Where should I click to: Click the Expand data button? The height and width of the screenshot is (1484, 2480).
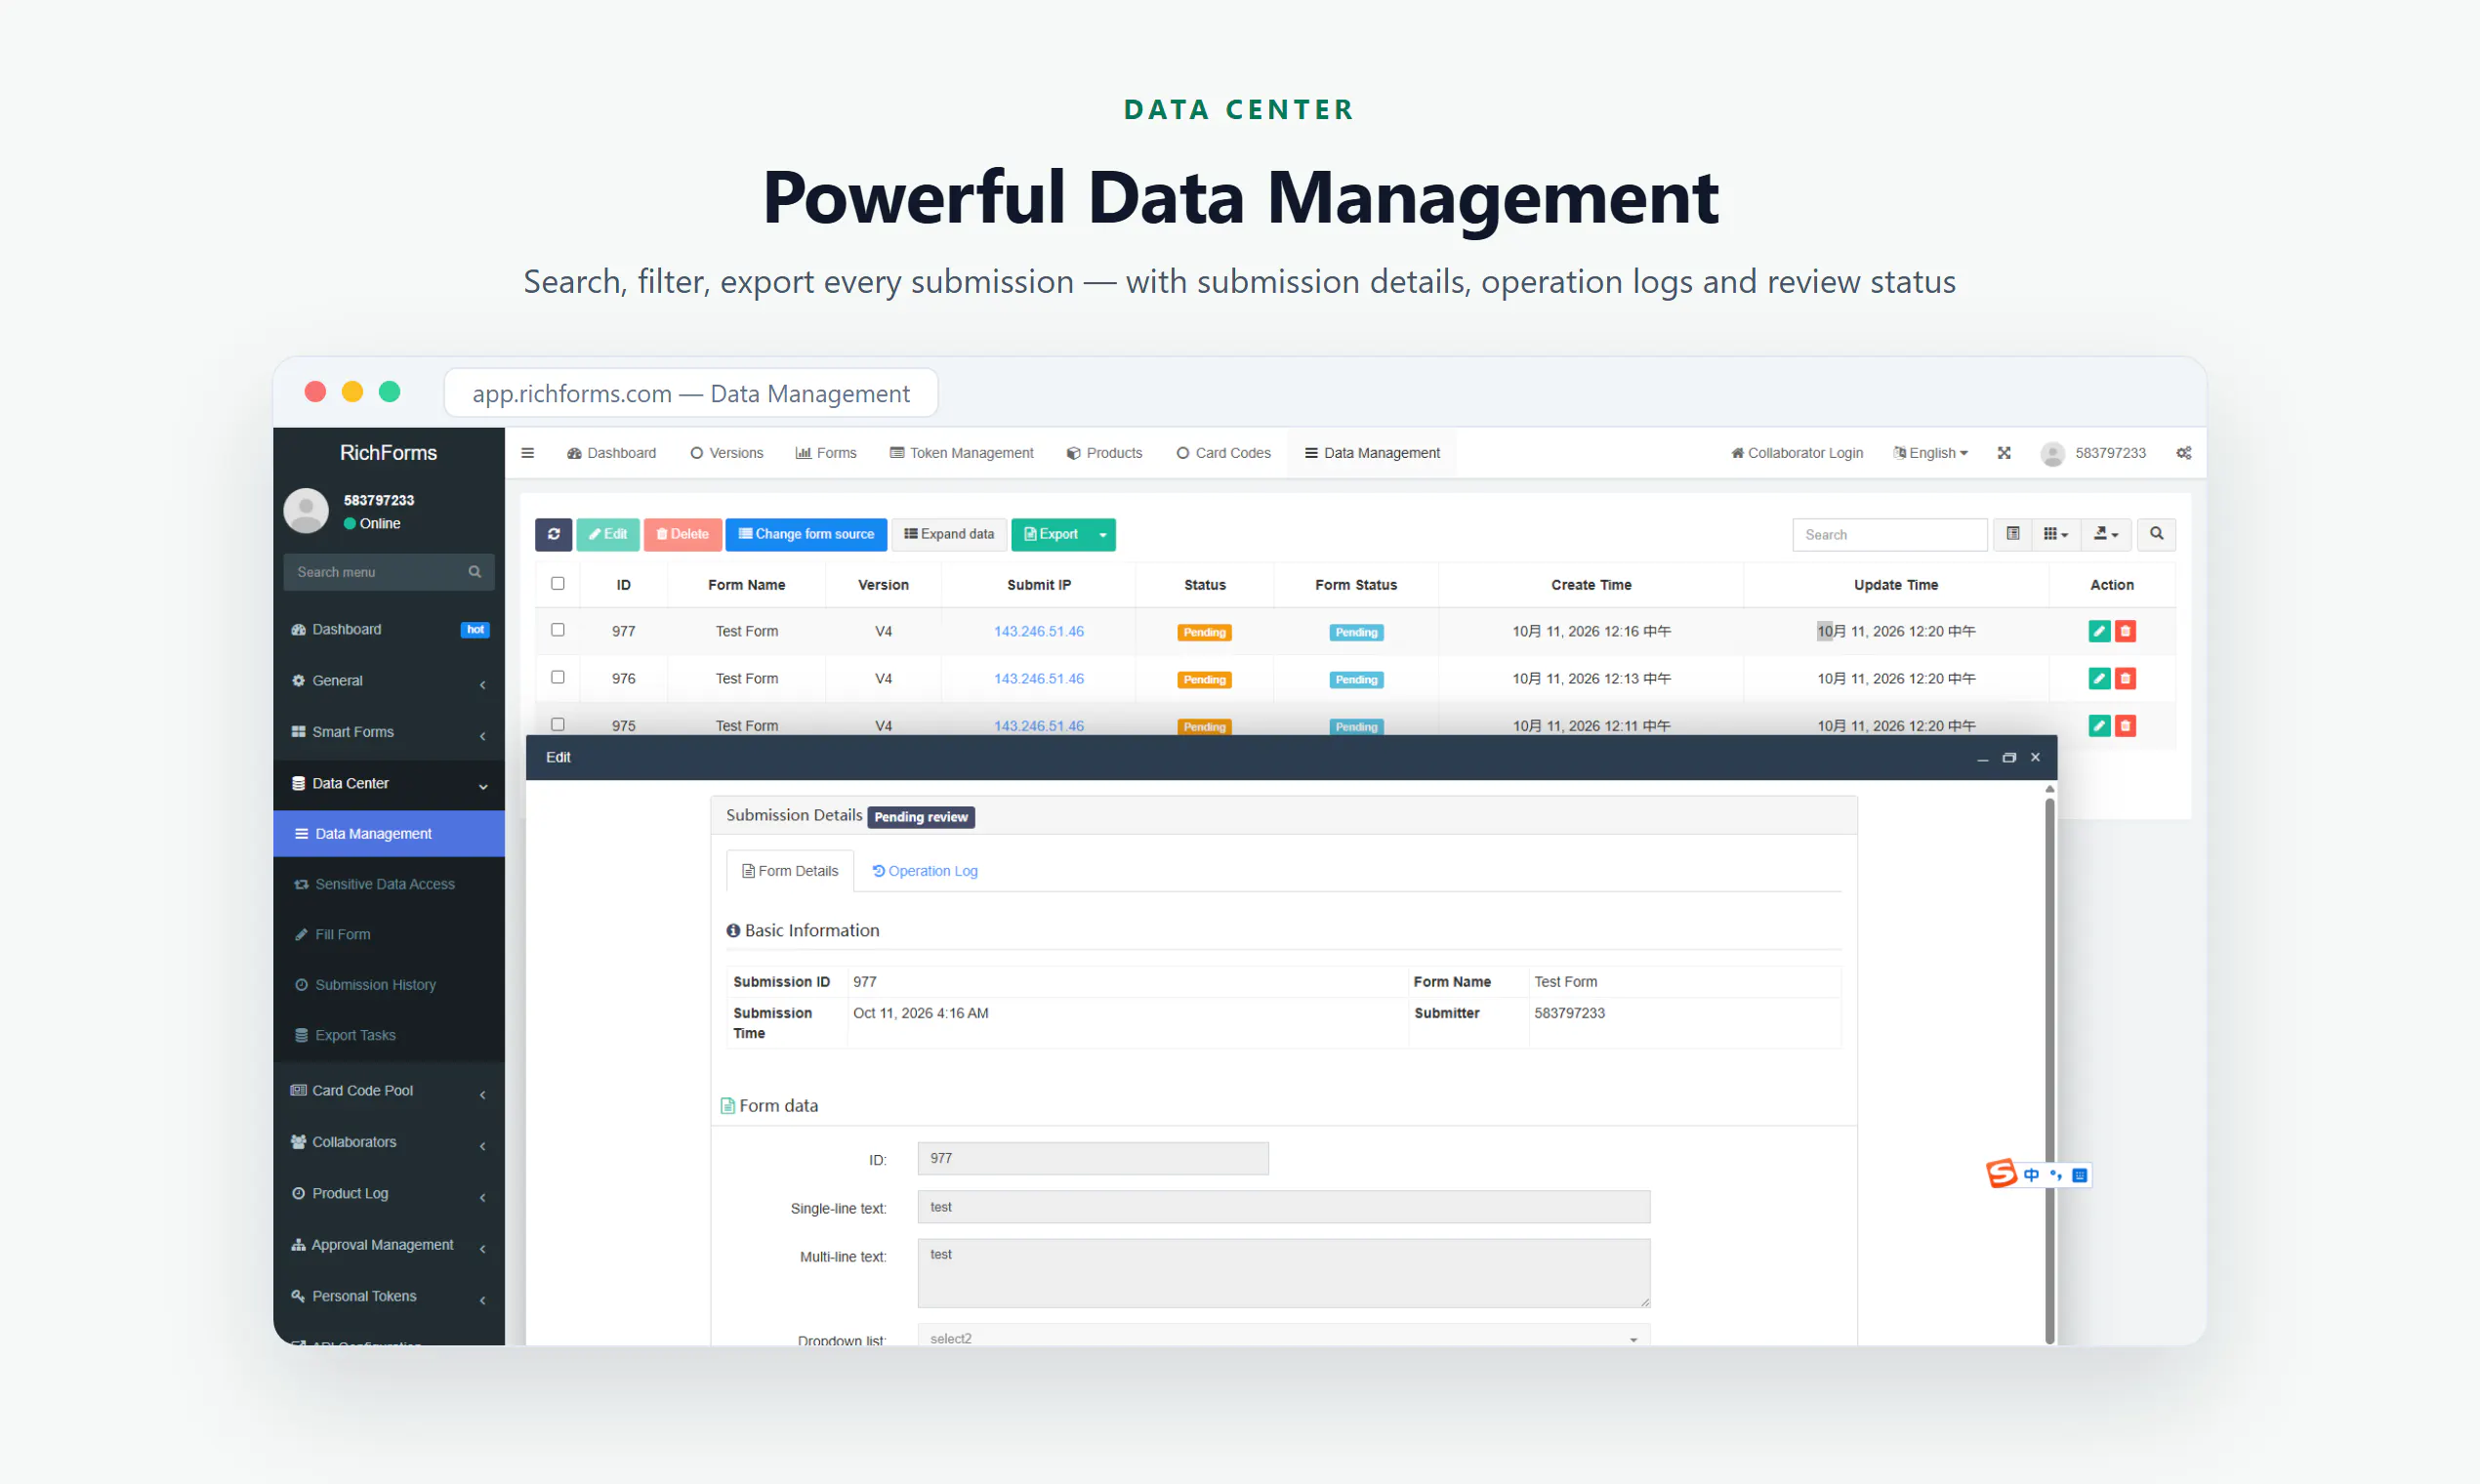949,534
